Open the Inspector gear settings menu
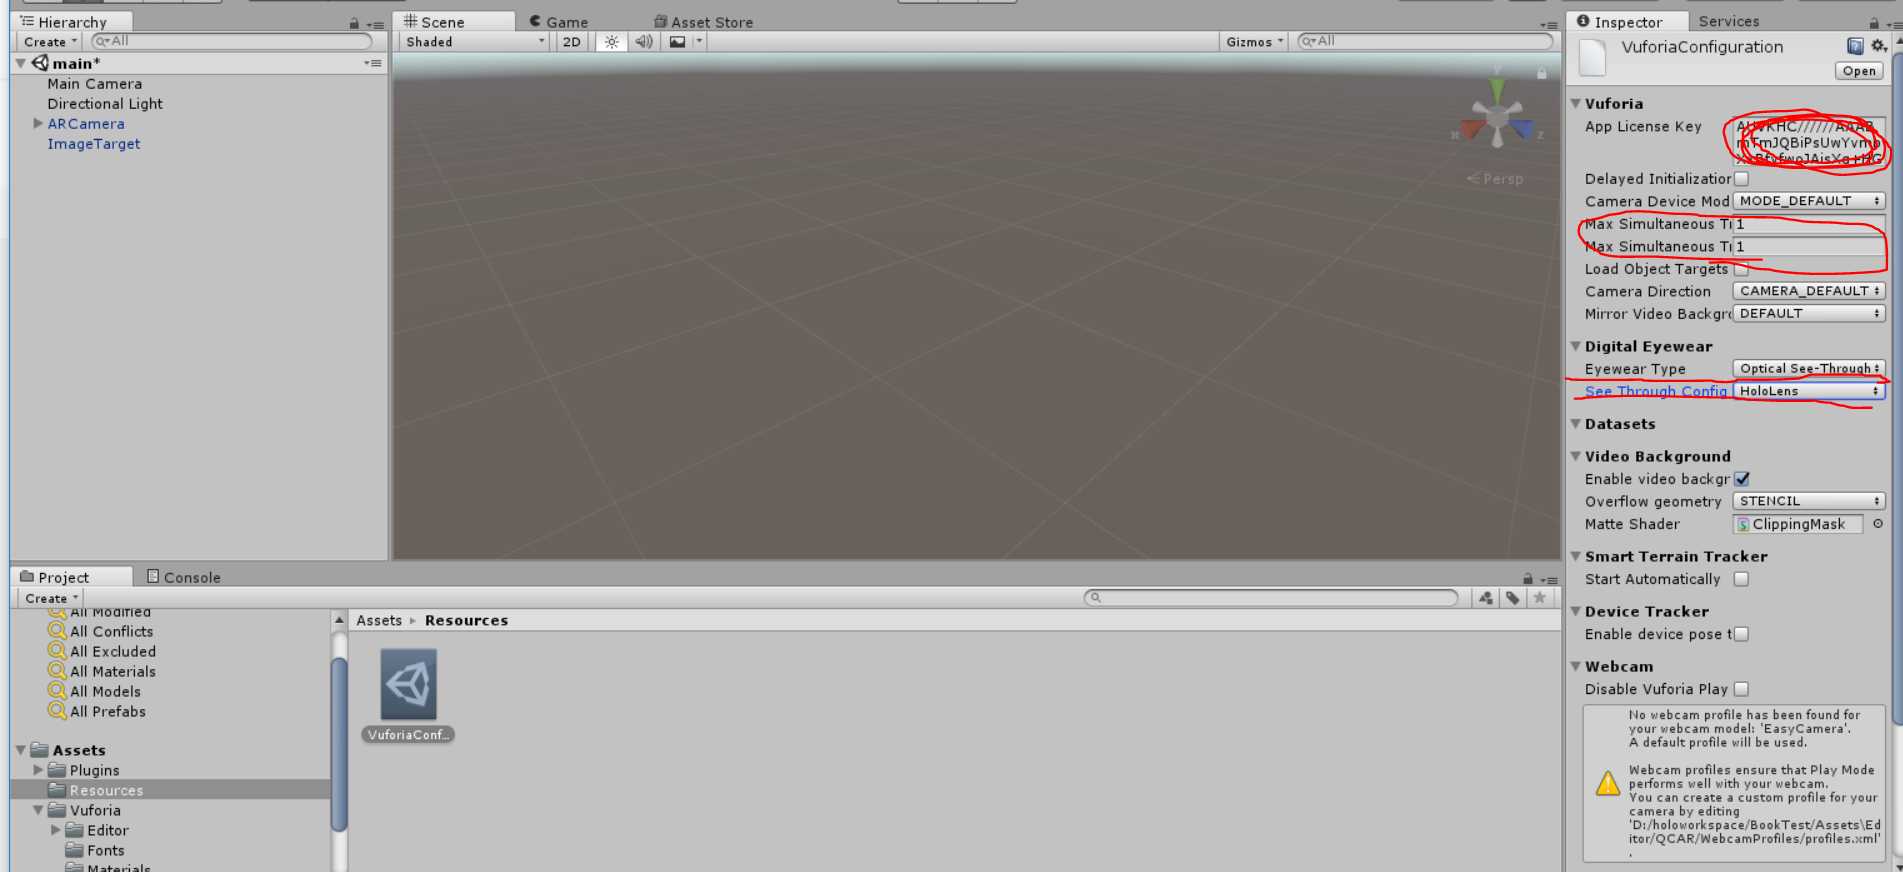The width and height of the screenshot is (1903, 872). click(1879, 46)
